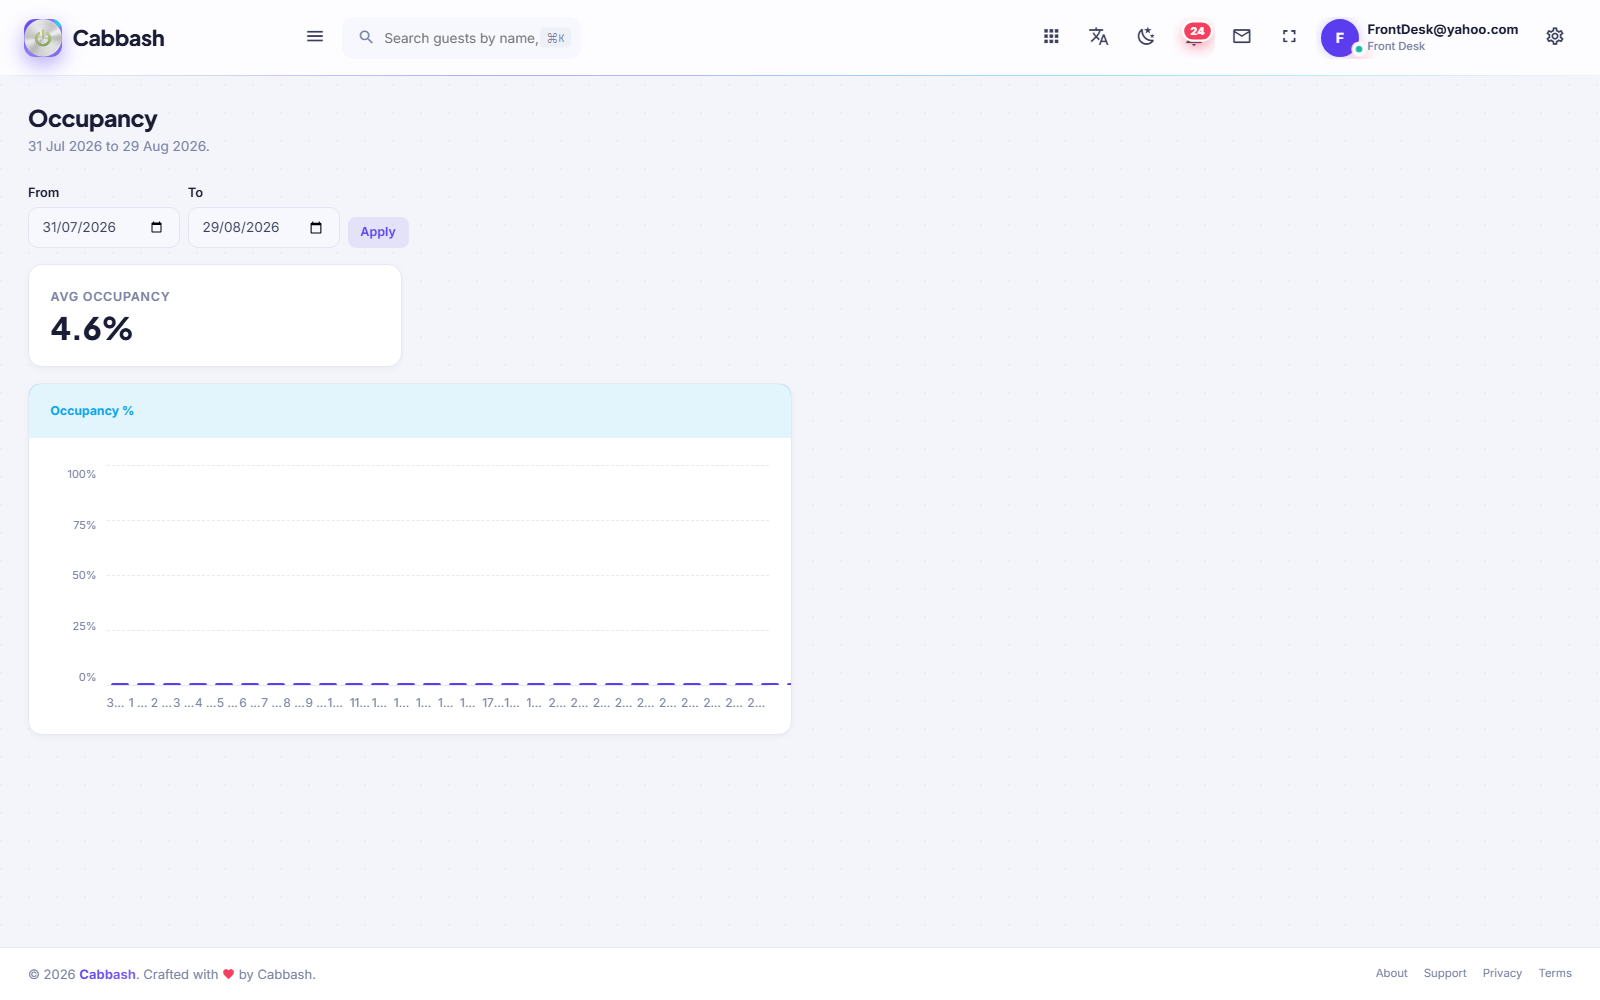This screenshot has height=1000, width=1600.
Task: Click the 4.6% average occupancy value
Action: [92, 329]
